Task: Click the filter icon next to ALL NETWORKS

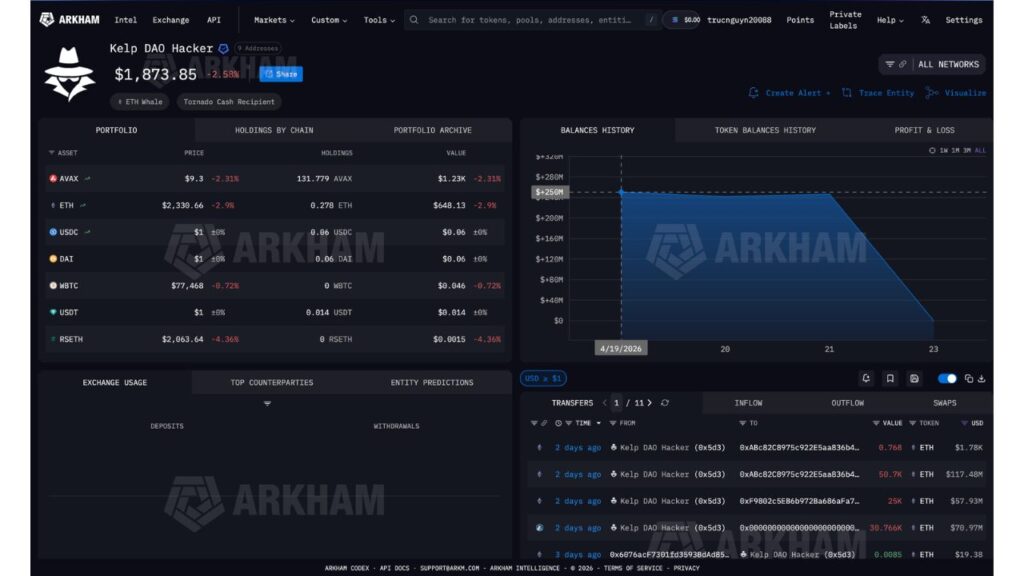Action: 891,64
